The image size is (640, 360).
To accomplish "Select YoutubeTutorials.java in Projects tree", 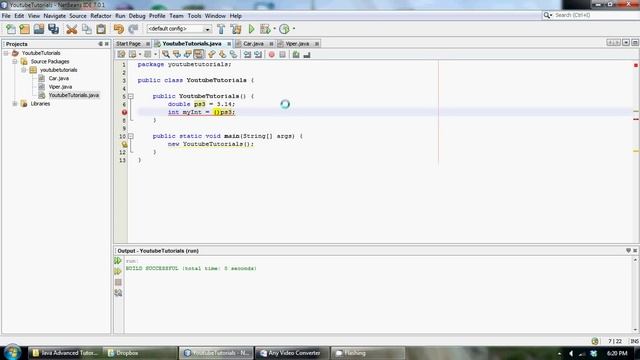I will [74, 95].
